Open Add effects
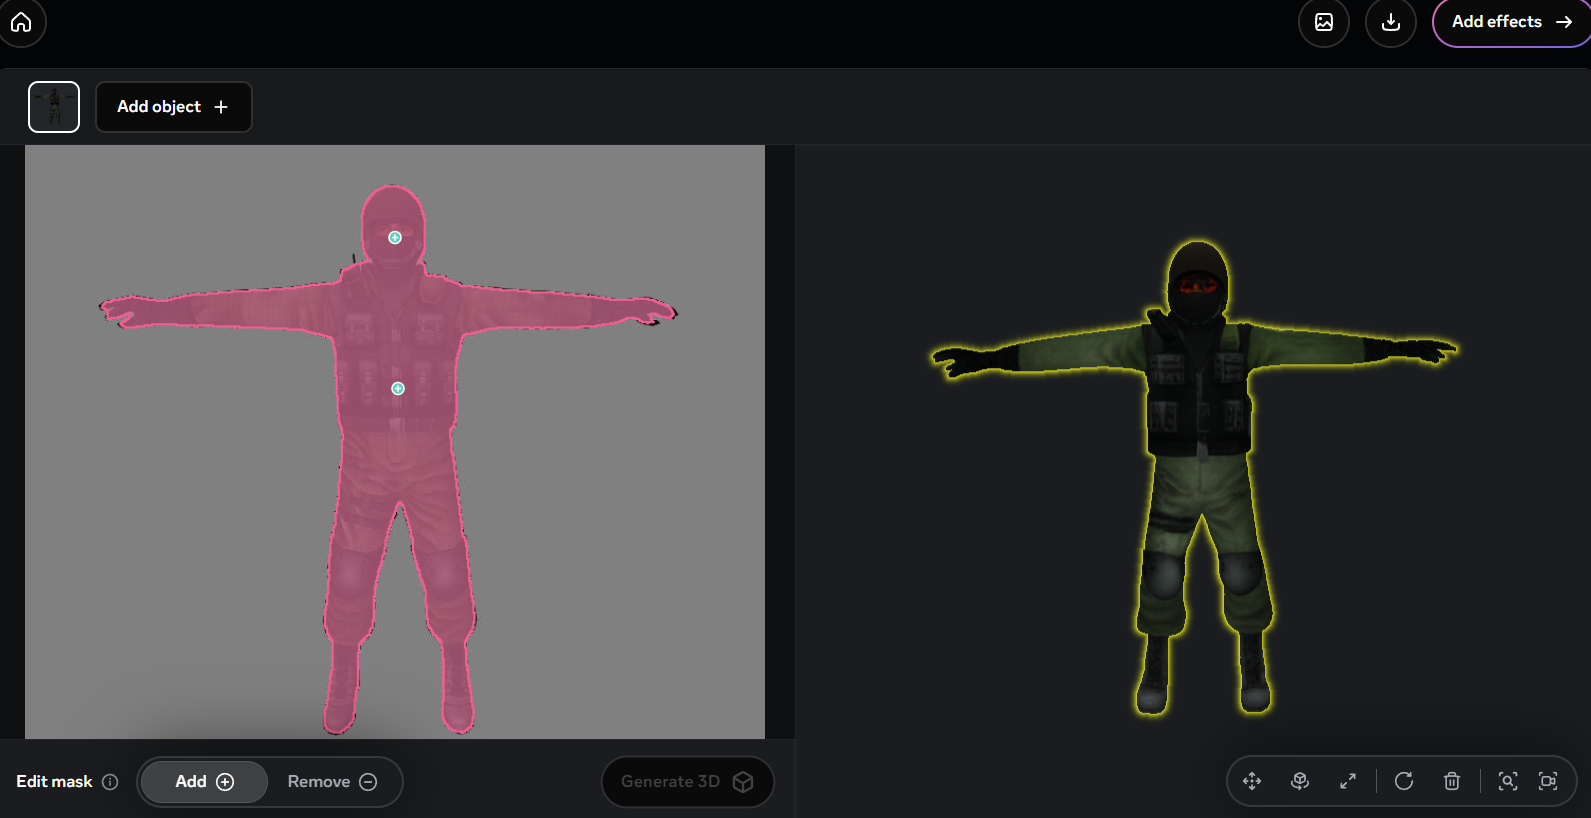The width and height of the screenshot is (1591, 818). coord(1511,22)
